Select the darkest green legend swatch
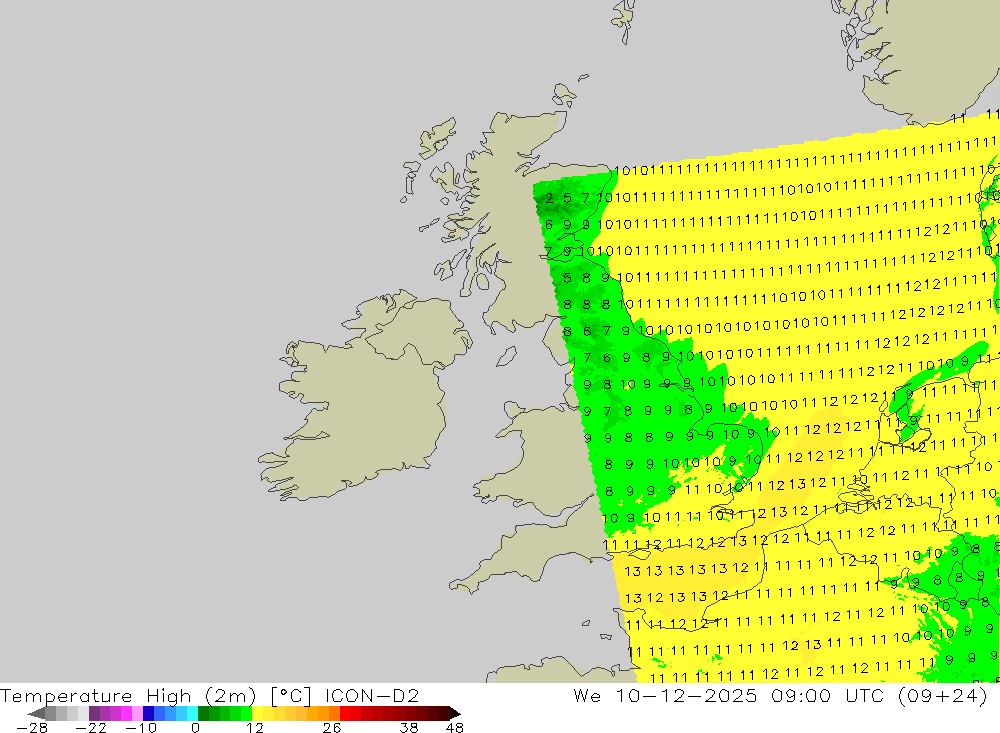This screenshot has width=1000, height=733. point(203,713)
